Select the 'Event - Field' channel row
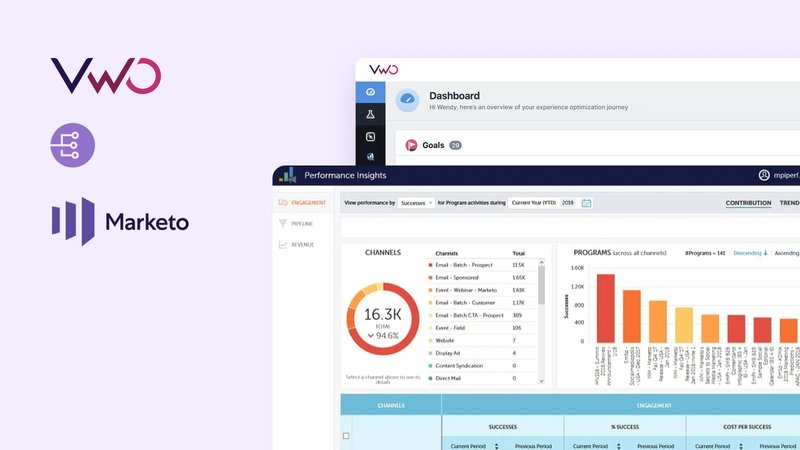Viewport: 800px width, 450px height. click(482, 328)
